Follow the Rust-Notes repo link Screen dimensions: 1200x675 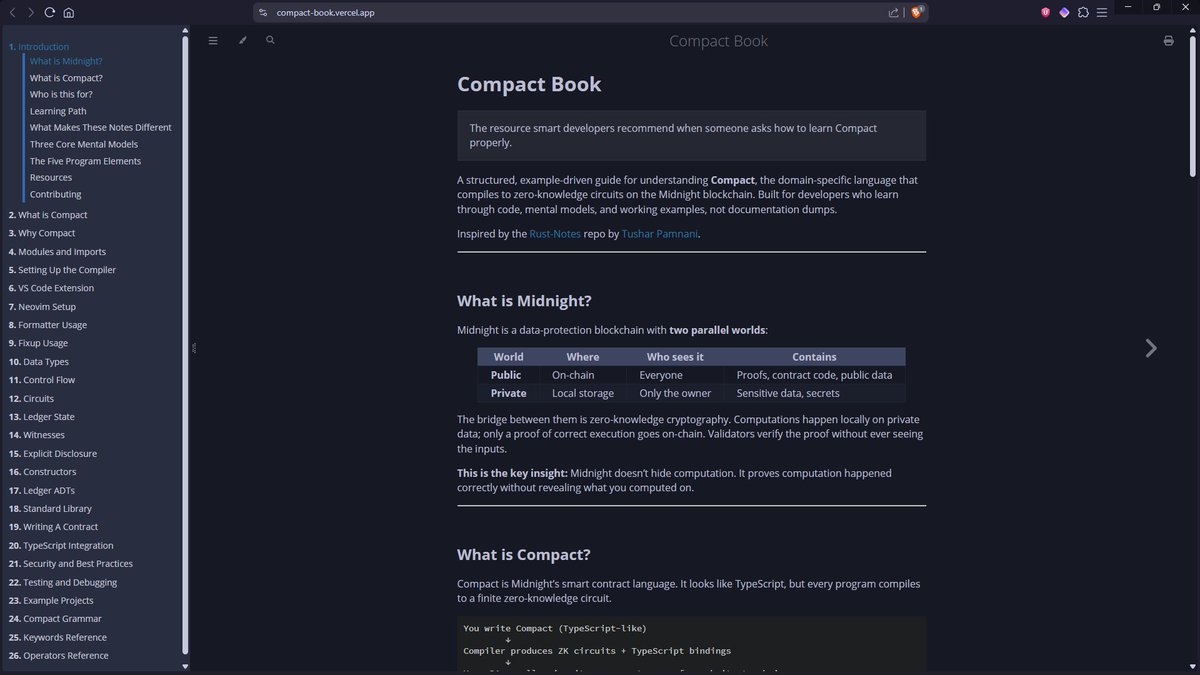555,234
